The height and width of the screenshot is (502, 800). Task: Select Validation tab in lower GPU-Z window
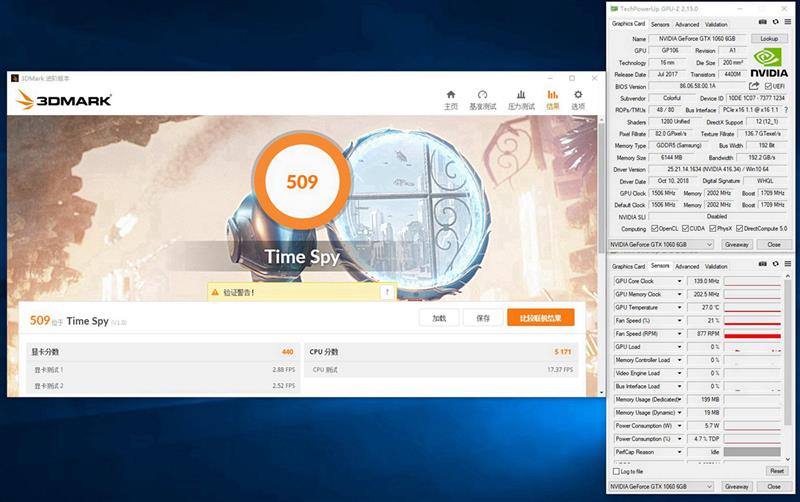coord(716,267)
